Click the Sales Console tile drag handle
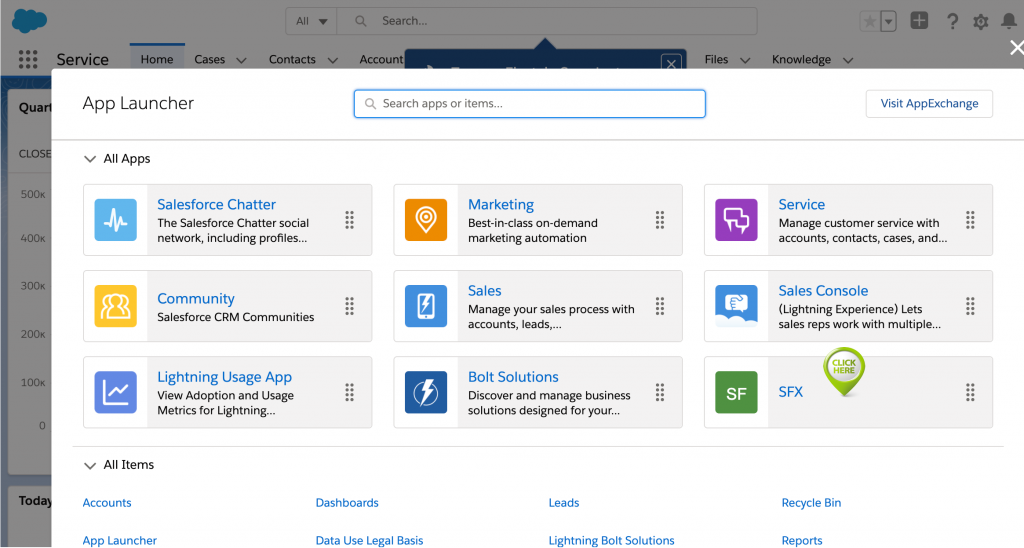The height and width of the screenshot is (548, 1024). (x=970, y=306)
